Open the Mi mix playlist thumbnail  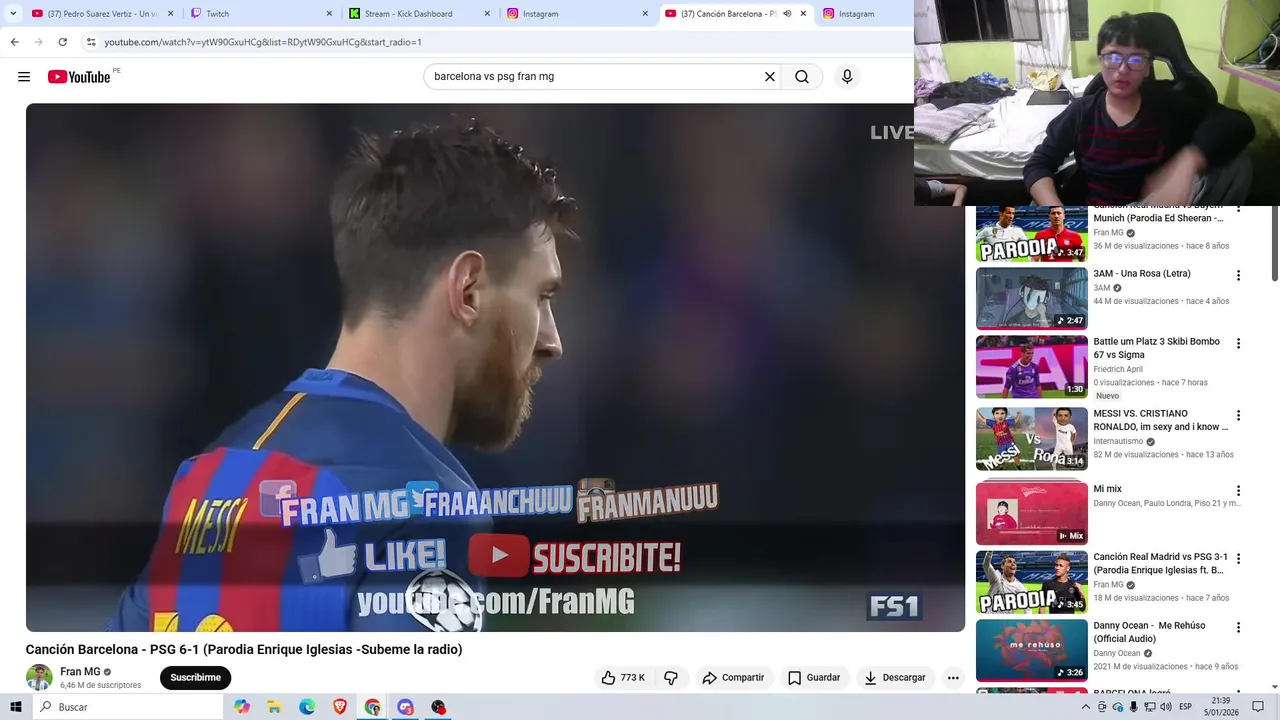(1031, 513)
